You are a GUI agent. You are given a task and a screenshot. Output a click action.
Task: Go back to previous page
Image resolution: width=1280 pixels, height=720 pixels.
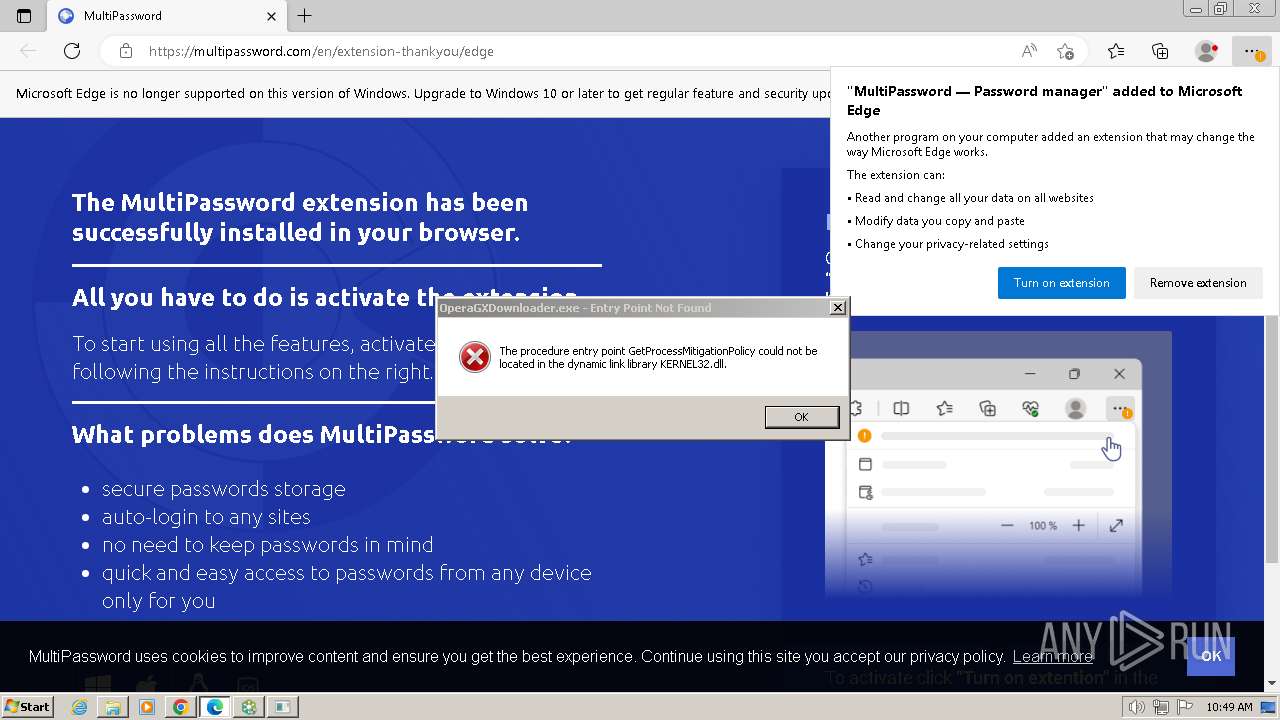point(28,51)
